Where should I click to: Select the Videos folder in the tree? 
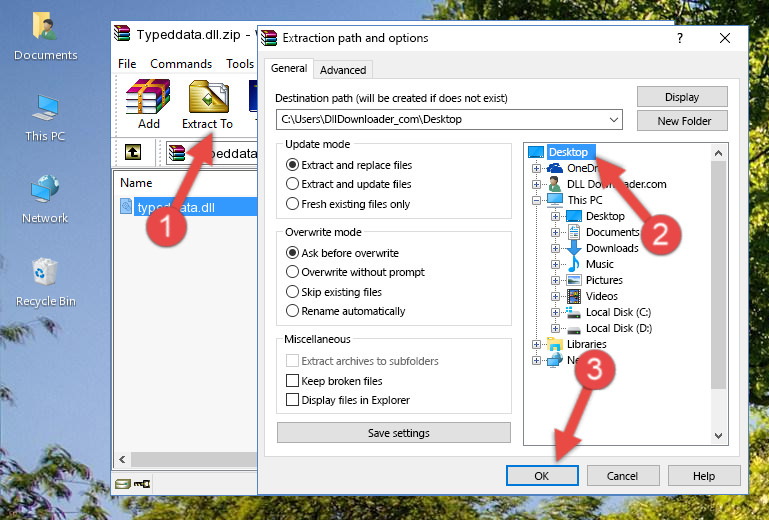(602, 296)
